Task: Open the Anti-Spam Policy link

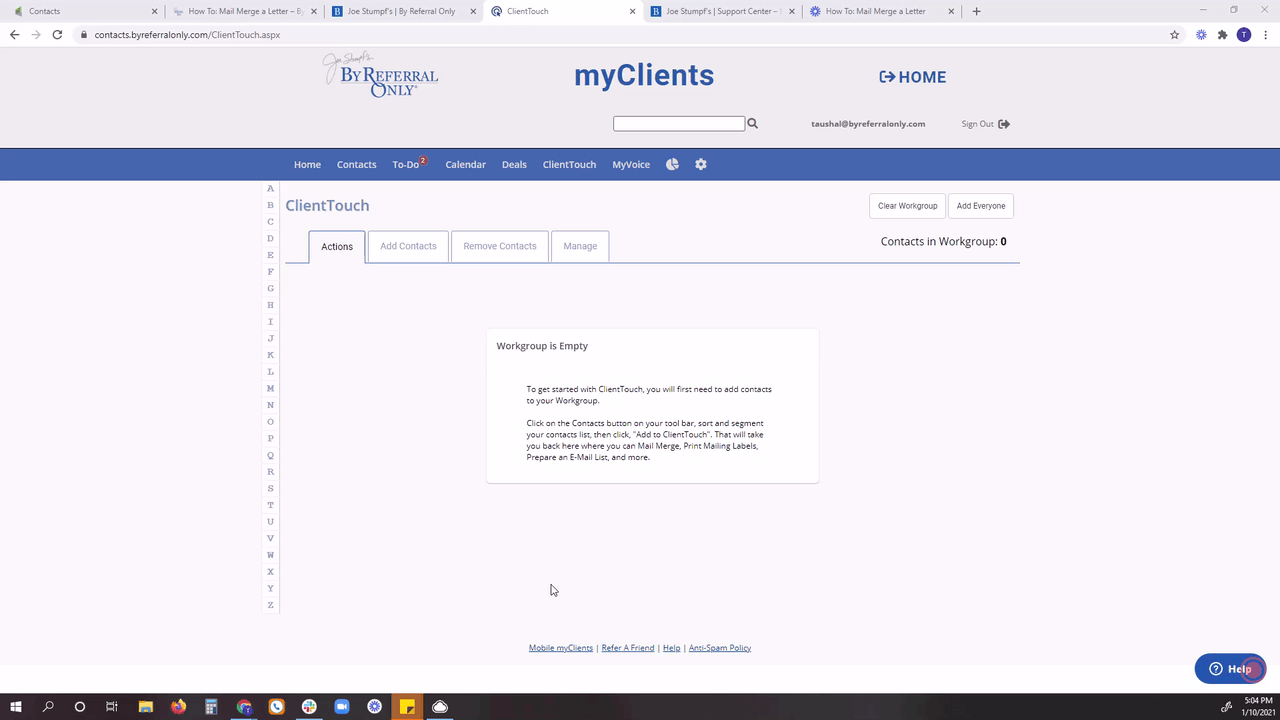Action: click(720, 648)
